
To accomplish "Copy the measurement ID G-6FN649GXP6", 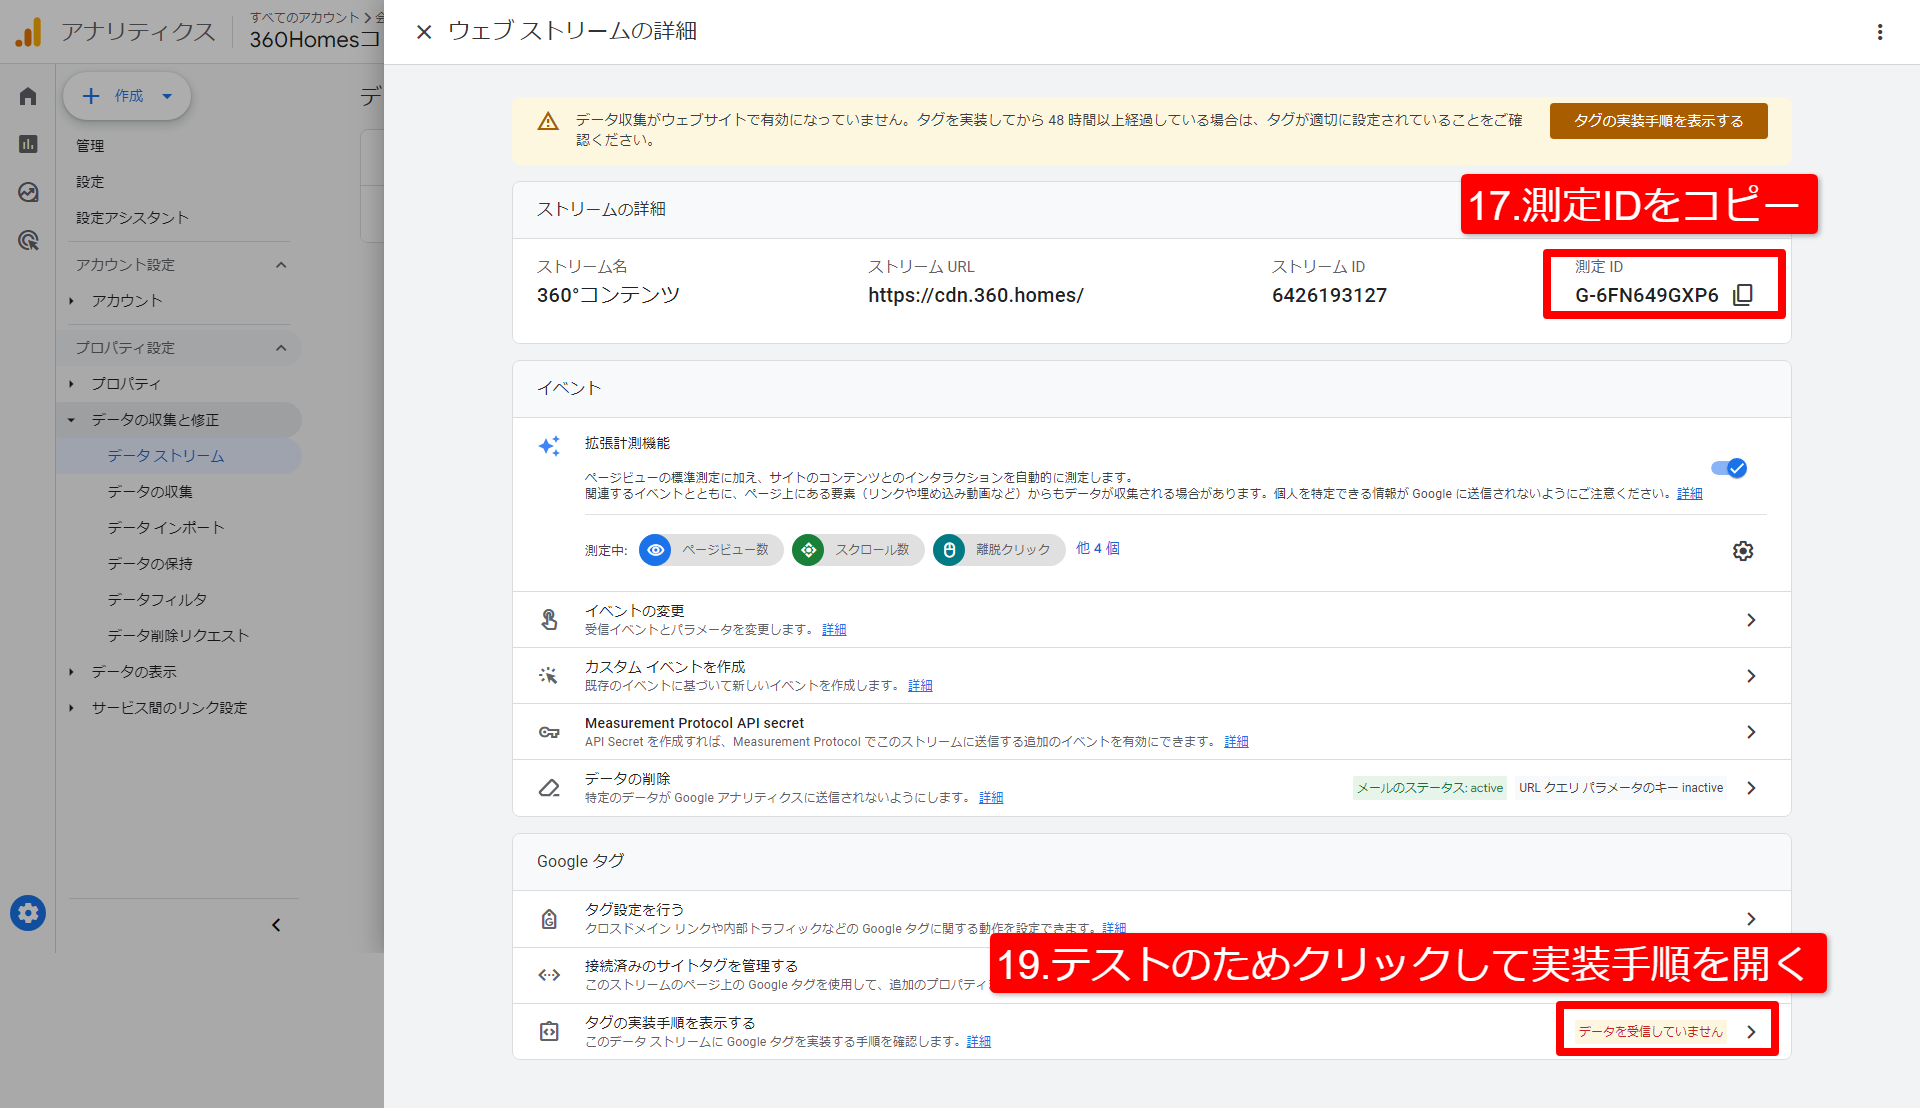I will tap(1743, 295).
